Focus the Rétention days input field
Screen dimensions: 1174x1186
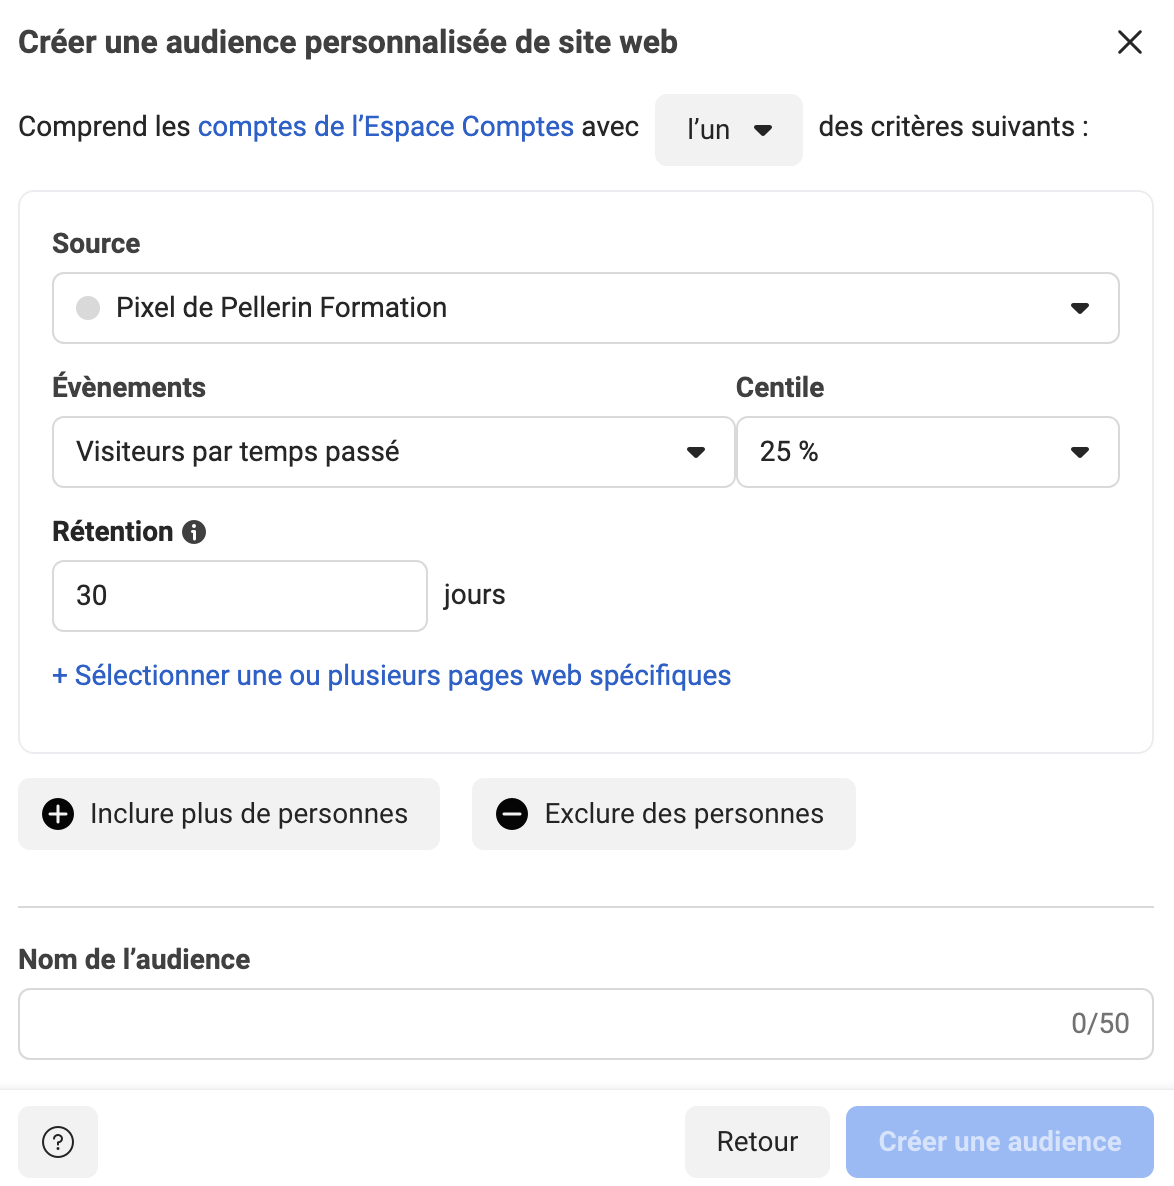[239, 596]
